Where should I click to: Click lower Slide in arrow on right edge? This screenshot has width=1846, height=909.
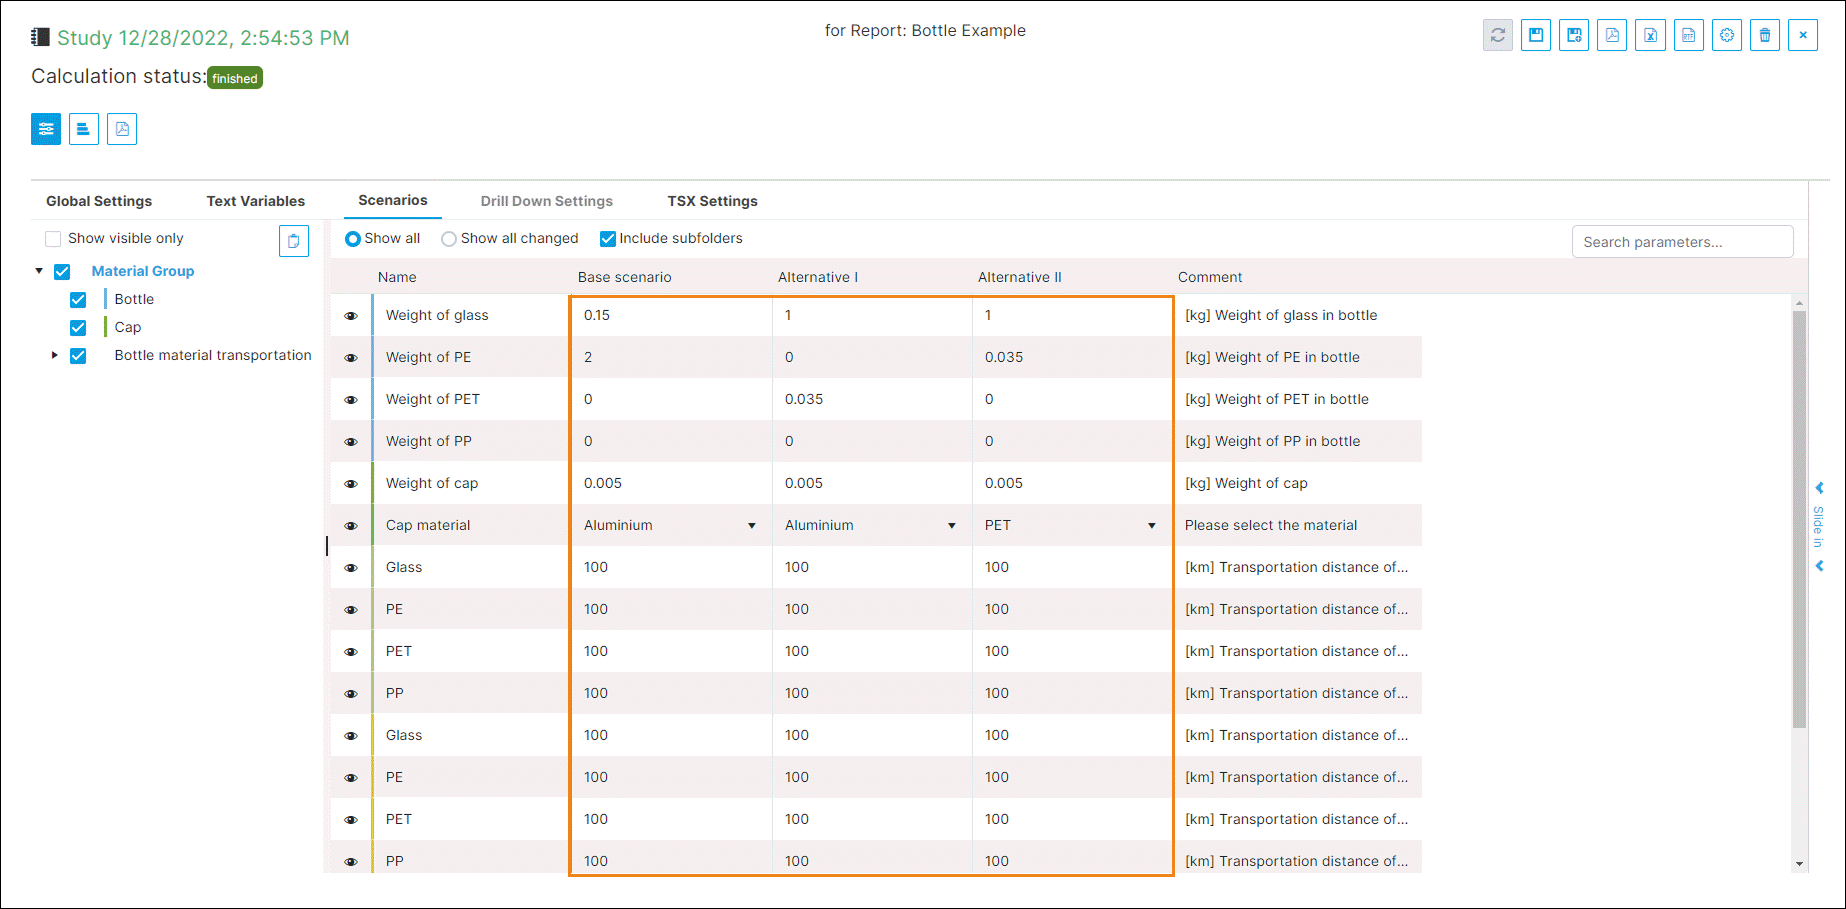[1819, 566]
